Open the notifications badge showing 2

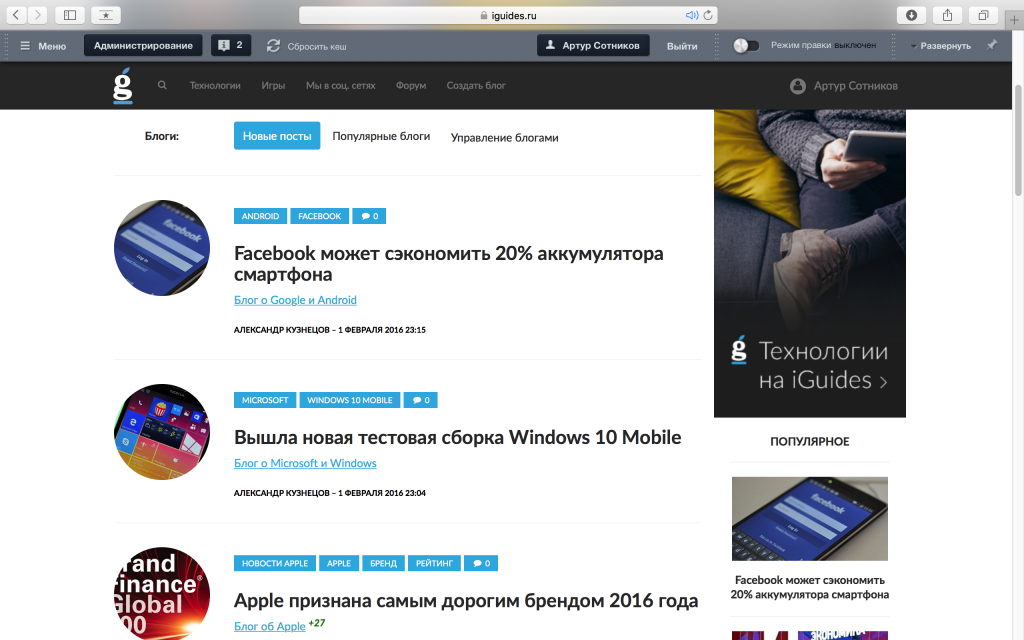231,45
